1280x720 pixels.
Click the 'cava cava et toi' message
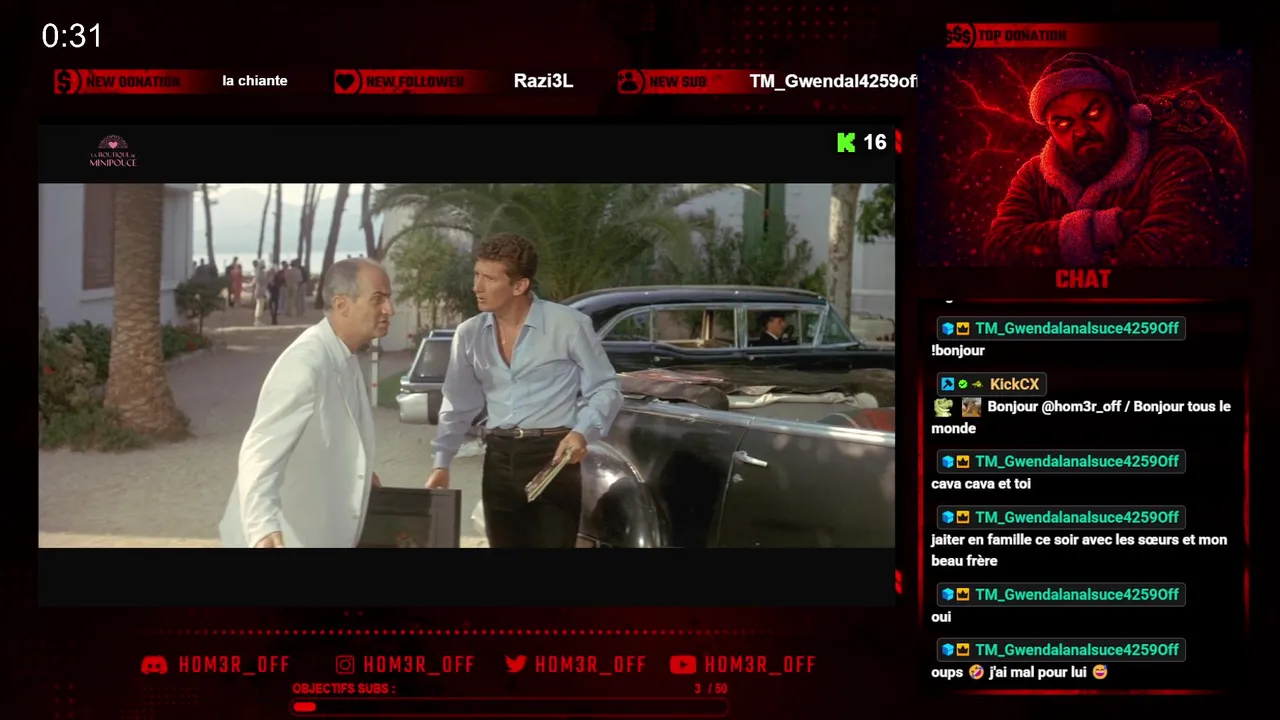click(981, 484)
